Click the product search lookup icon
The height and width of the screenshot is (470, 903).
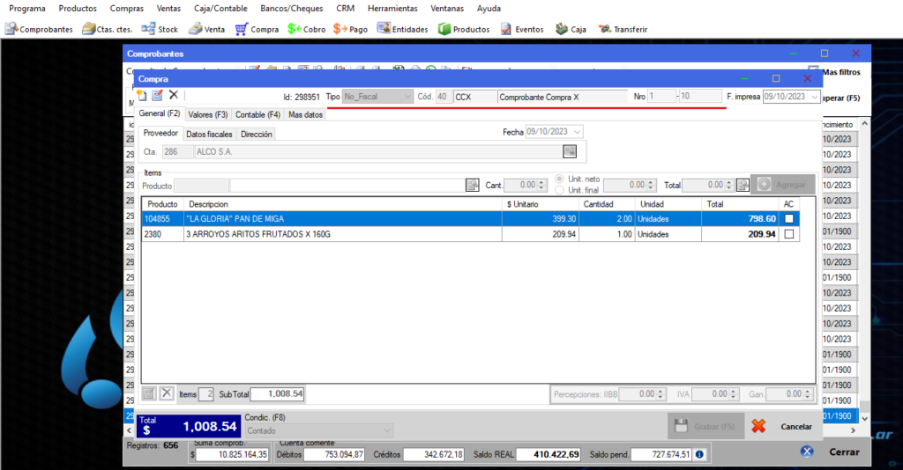pyautogui.click(x=473, y=185)
